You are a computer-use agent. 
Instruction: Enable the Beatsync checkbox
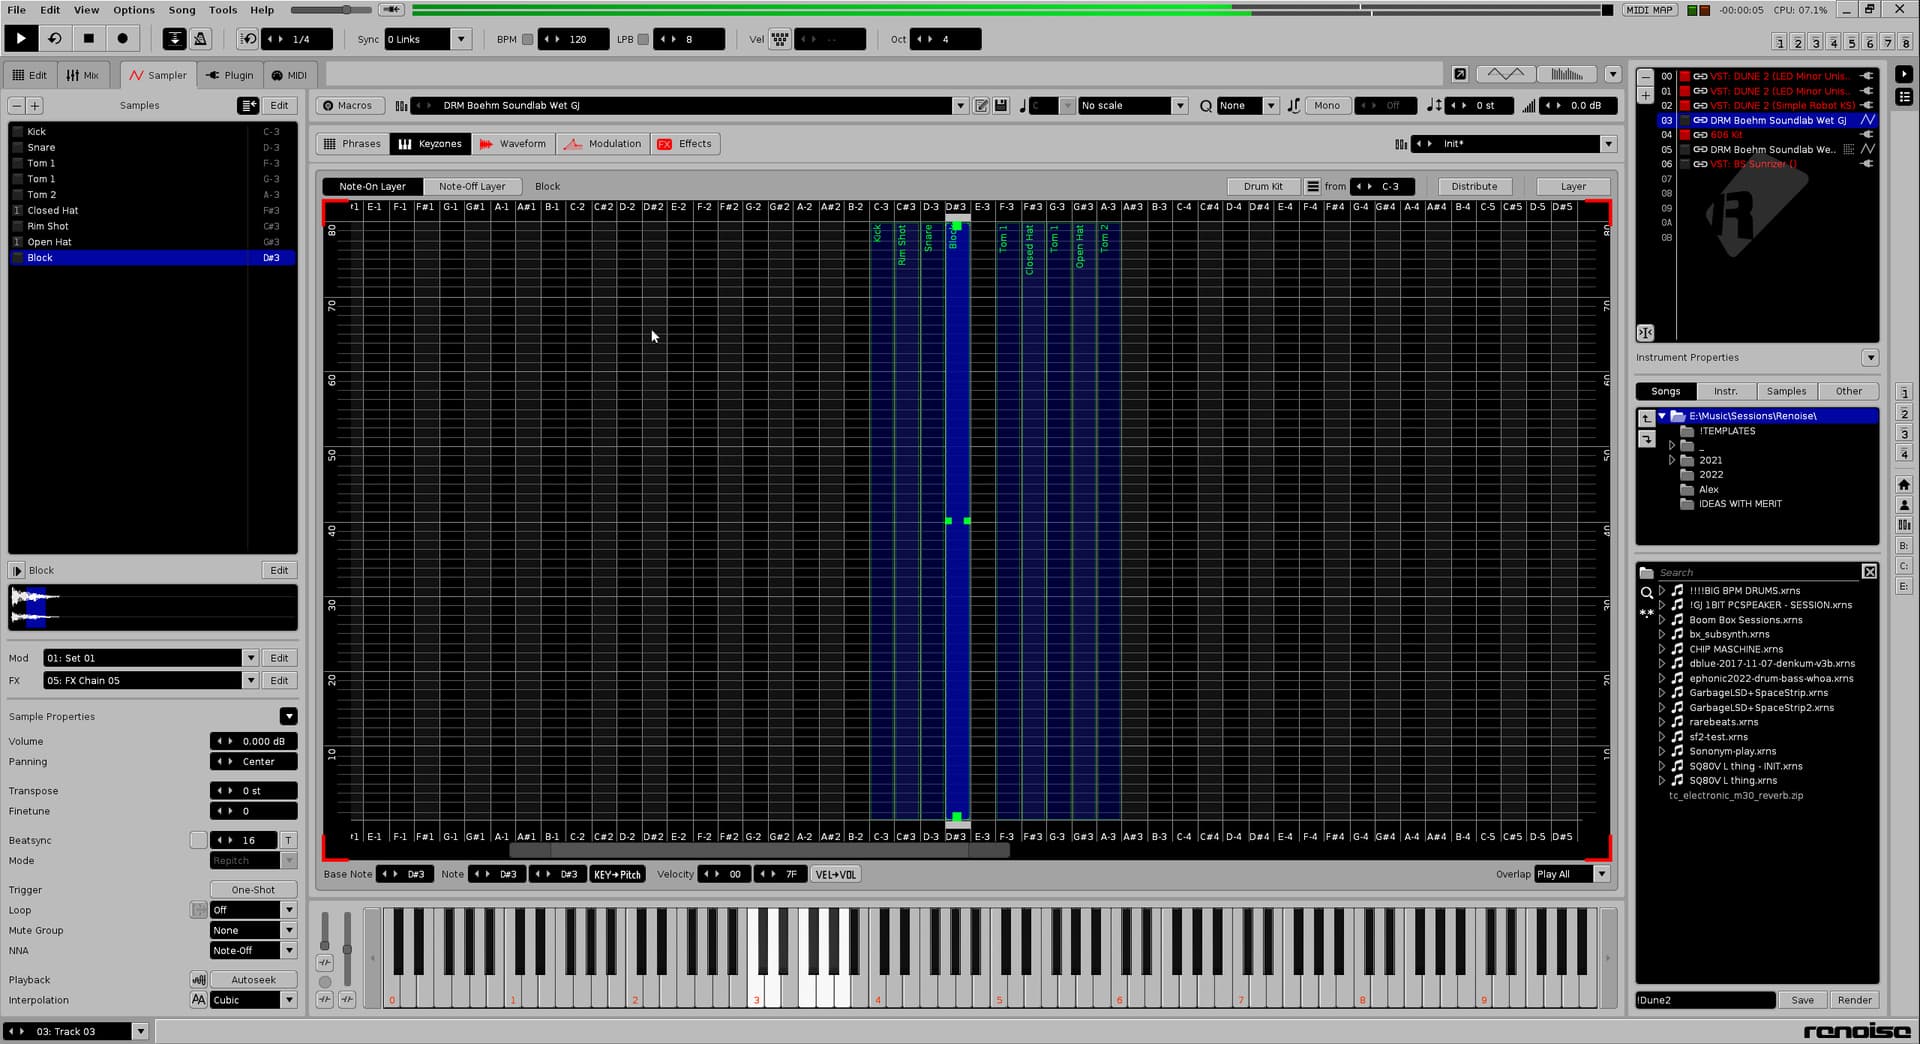(198, 840)
